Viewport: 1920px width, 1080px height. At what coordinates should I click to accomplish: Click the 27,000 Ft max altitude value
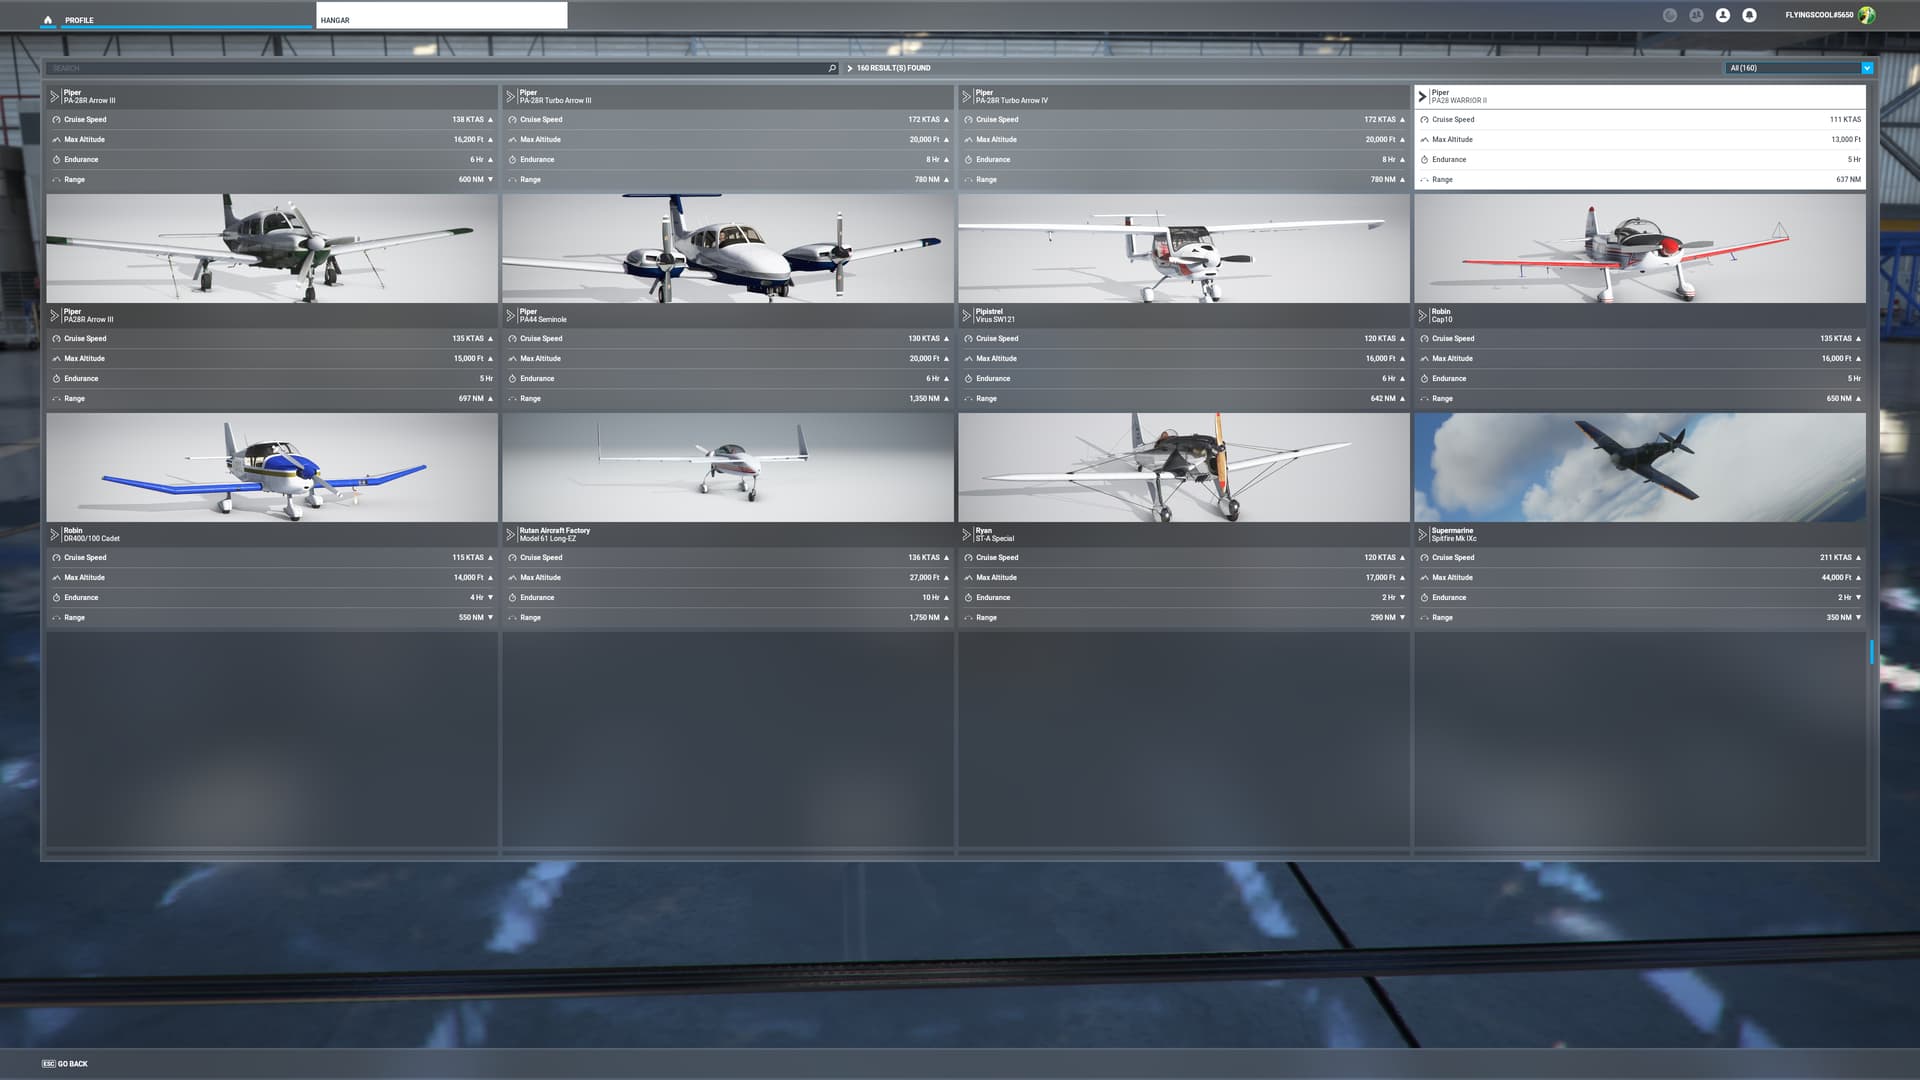click(x=924, y=578)
